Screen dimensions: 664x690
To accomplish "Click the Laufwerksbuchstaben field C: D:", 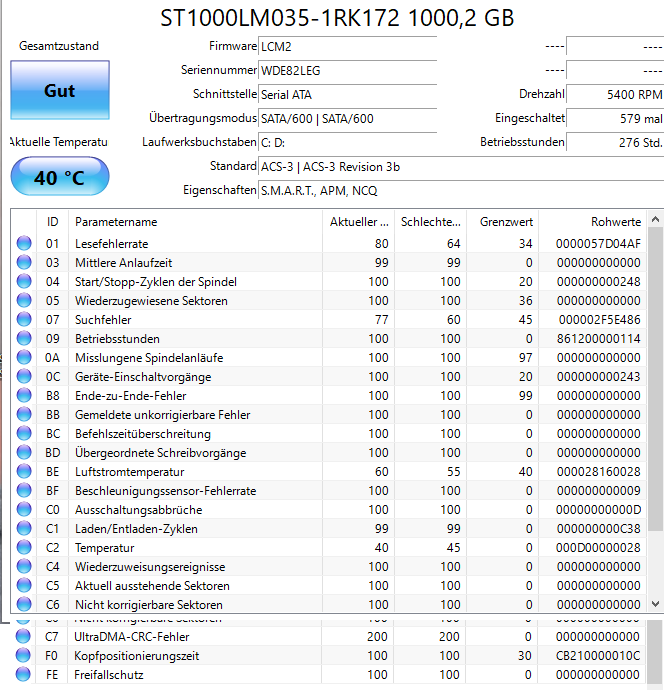I will [347, 143].
